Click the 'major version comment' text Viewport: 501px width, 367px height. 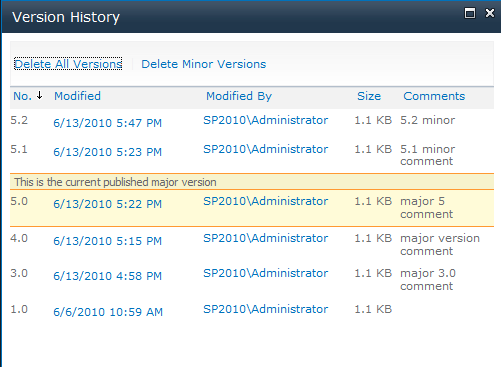tap(440, 244)
